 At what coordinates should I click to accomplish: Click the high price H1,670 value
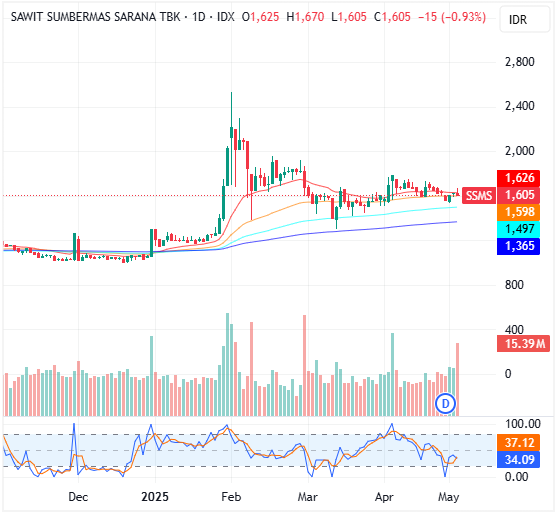point(305,17)
